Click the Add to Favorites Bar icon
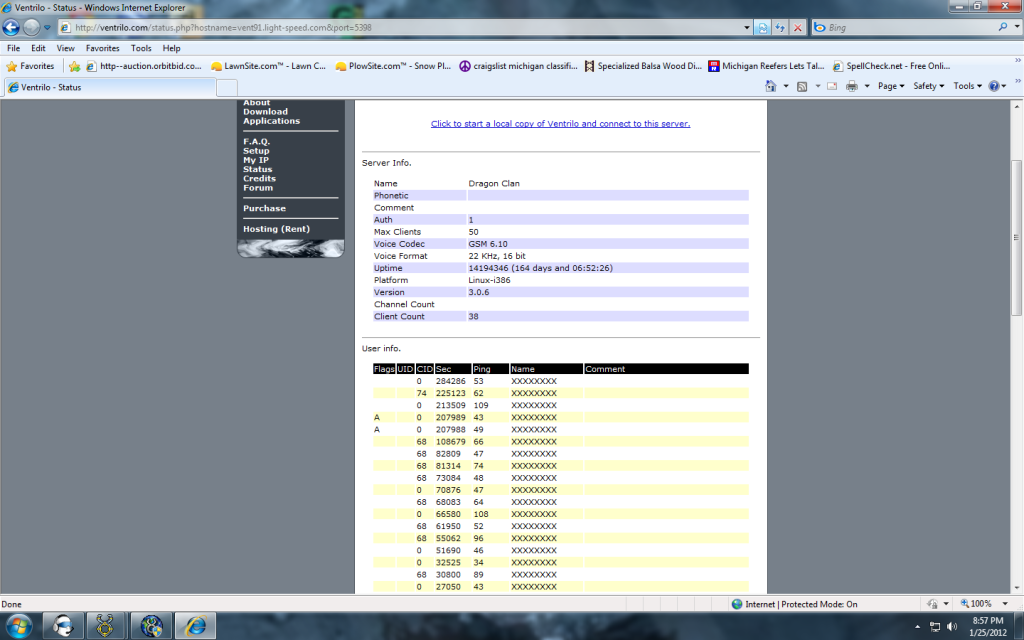The height and width of the screenshot is (640, 1024). click(x=74, y=66)
